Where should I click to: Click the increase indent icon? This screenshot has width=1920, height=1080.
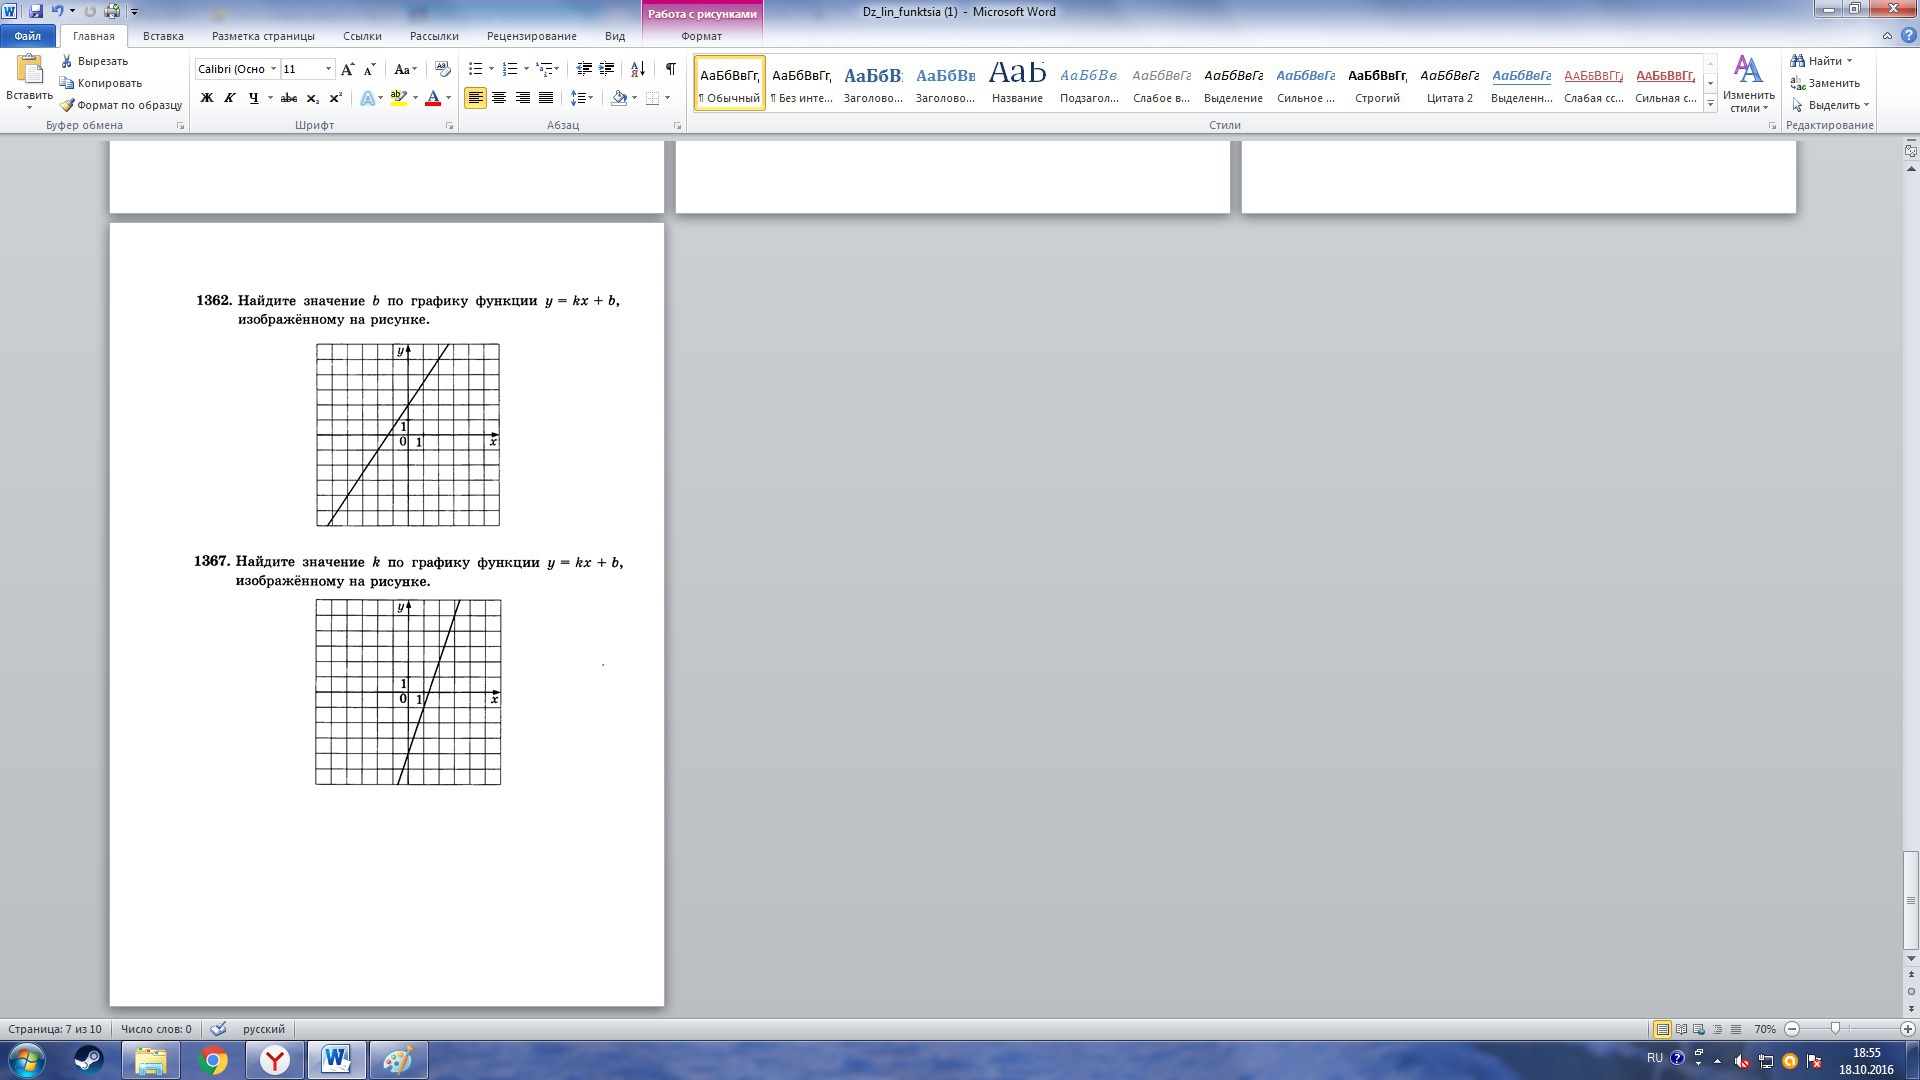(607, 69)
